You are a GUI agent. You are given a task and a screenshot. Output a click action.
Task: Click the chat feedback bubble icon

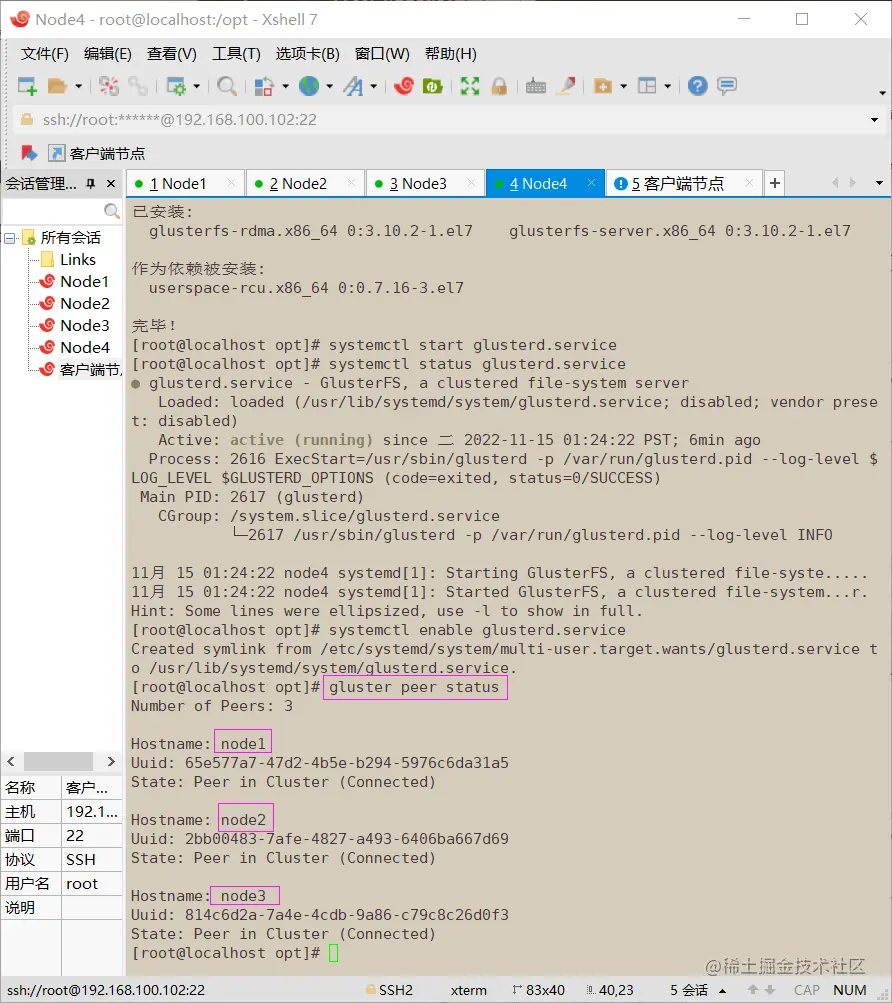pos(727,86)
